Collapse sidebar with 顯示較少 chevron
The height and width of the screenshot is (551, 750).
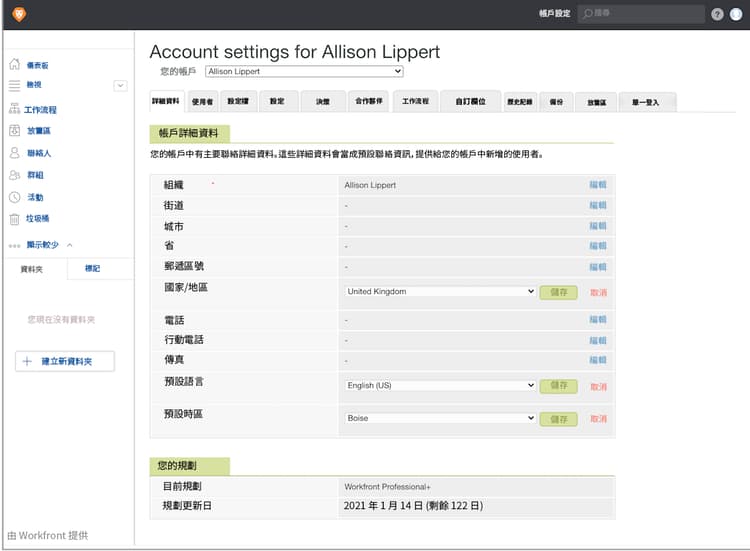(70, 245)
